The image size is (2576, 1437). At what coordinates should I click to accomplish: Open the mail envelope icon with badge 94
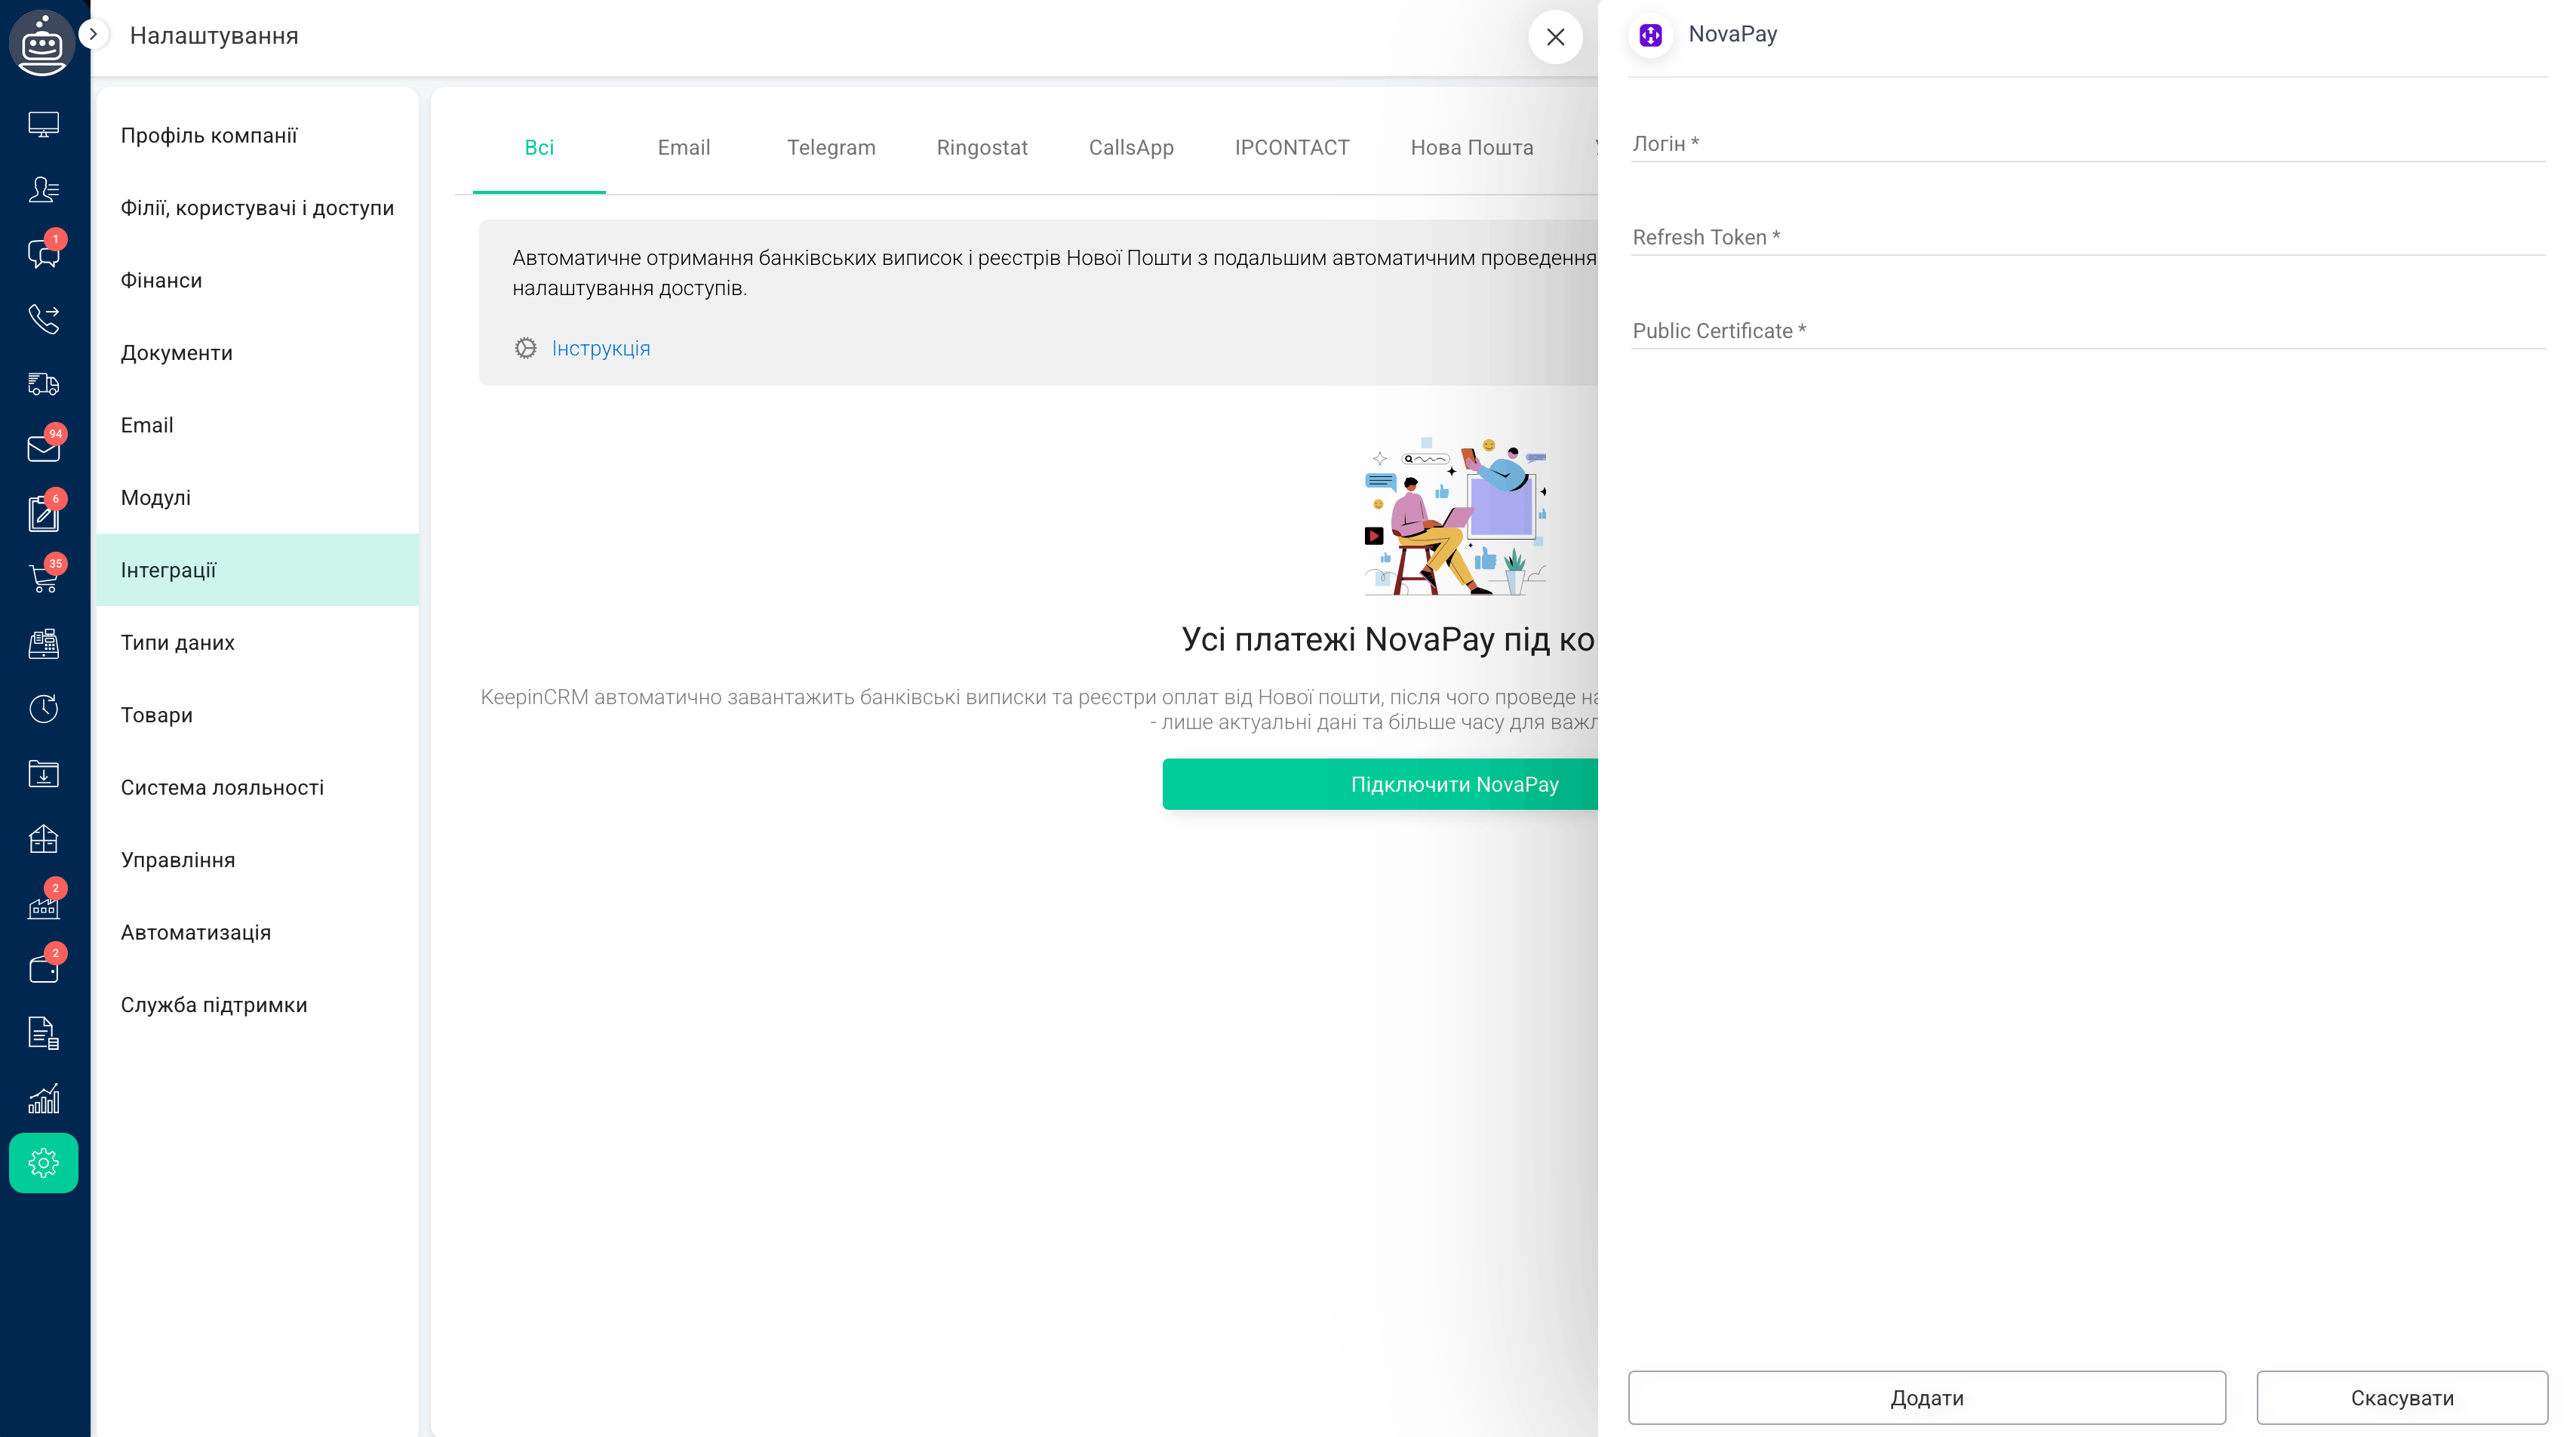(x=43, y=448)
